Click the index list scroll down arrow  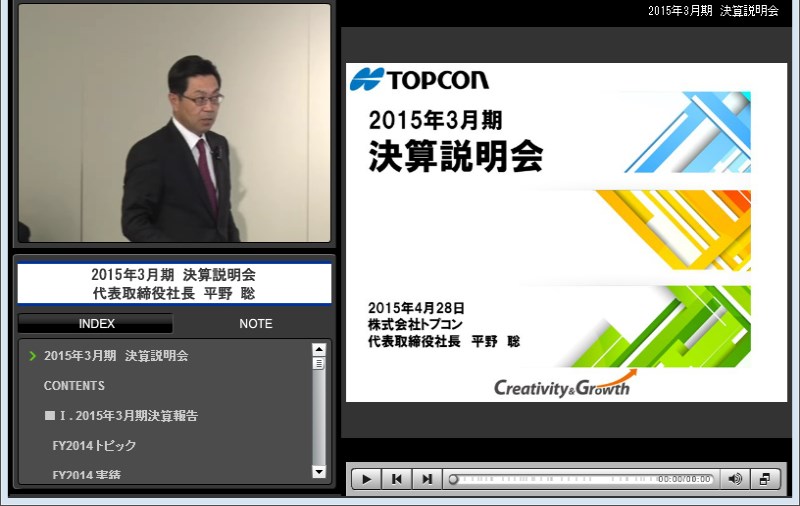tap(319, 472)
